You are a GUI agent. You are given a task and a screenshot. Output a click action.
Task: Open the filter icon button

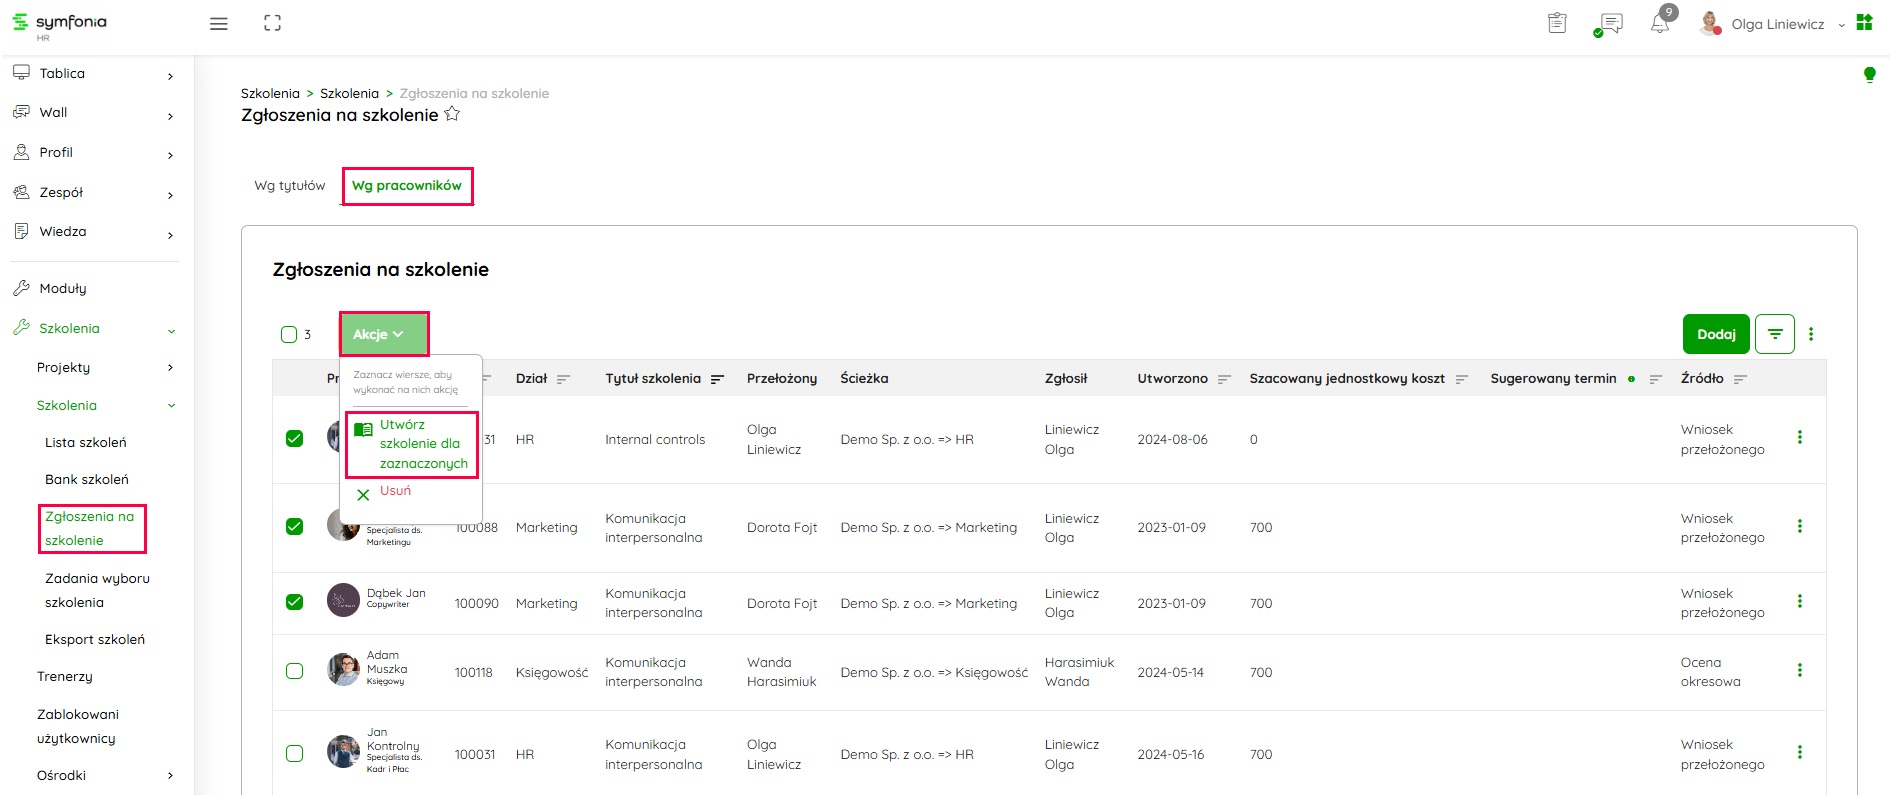1775,334
